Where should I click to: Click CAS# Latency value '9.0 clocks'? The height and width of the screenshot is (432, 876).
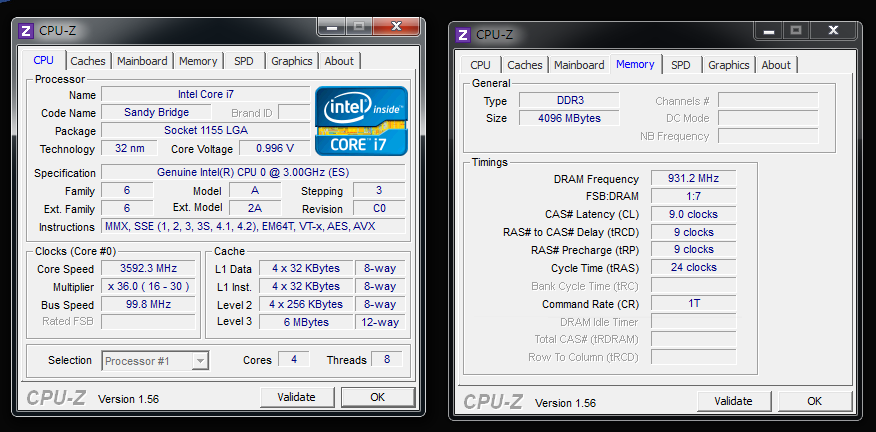click(694, 214)
